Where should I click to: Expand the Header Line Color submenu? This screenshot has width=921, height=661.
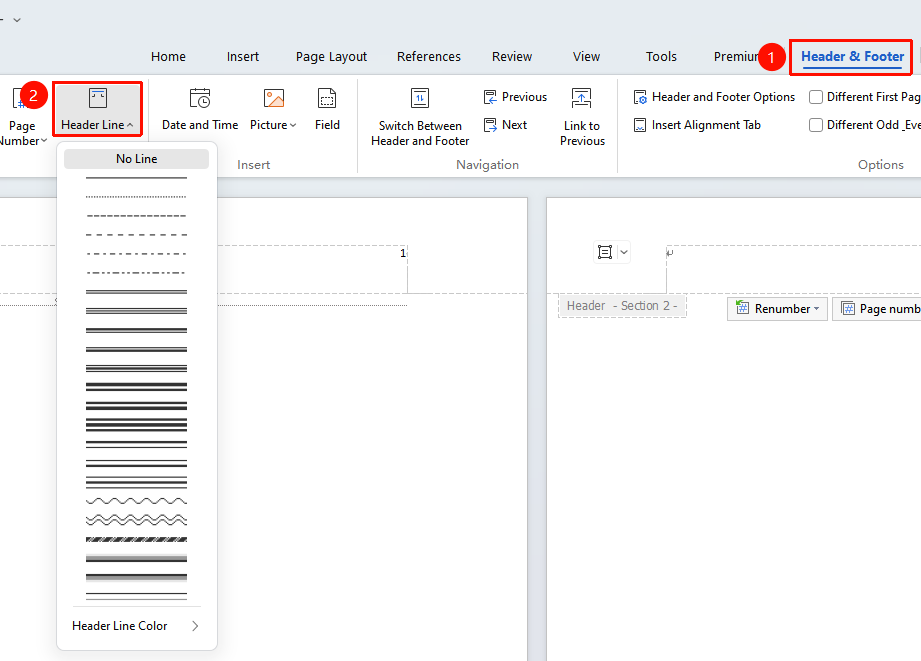[x=195, y=626]
